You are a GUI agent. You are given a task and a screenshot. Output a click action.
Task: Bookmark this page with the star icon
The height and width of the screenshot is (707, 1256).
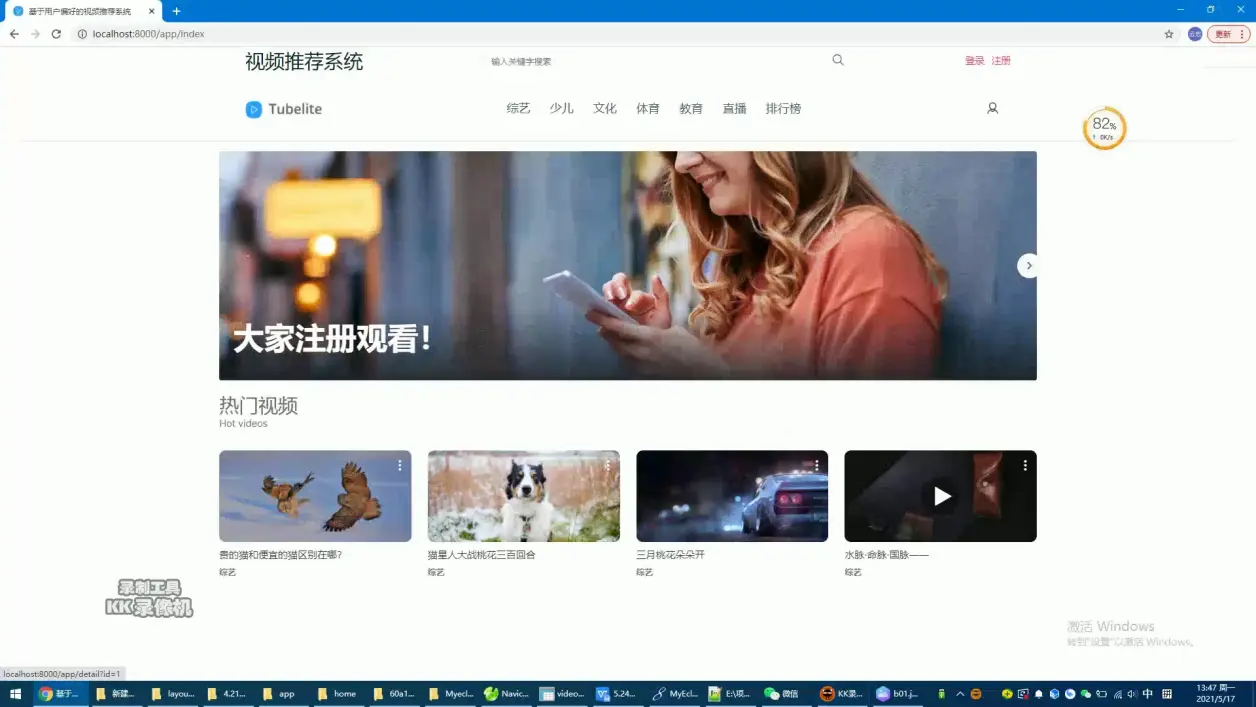tap(1169, 34)
